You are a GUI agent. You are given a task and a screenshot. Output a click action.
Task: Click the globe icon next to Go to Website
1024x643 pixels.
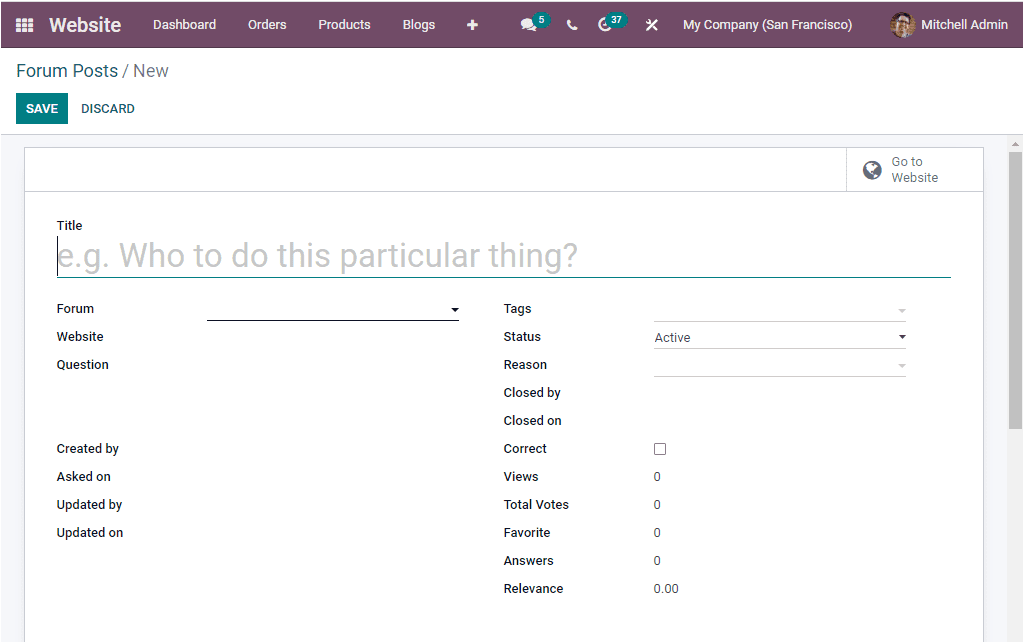tap(871, 169)
